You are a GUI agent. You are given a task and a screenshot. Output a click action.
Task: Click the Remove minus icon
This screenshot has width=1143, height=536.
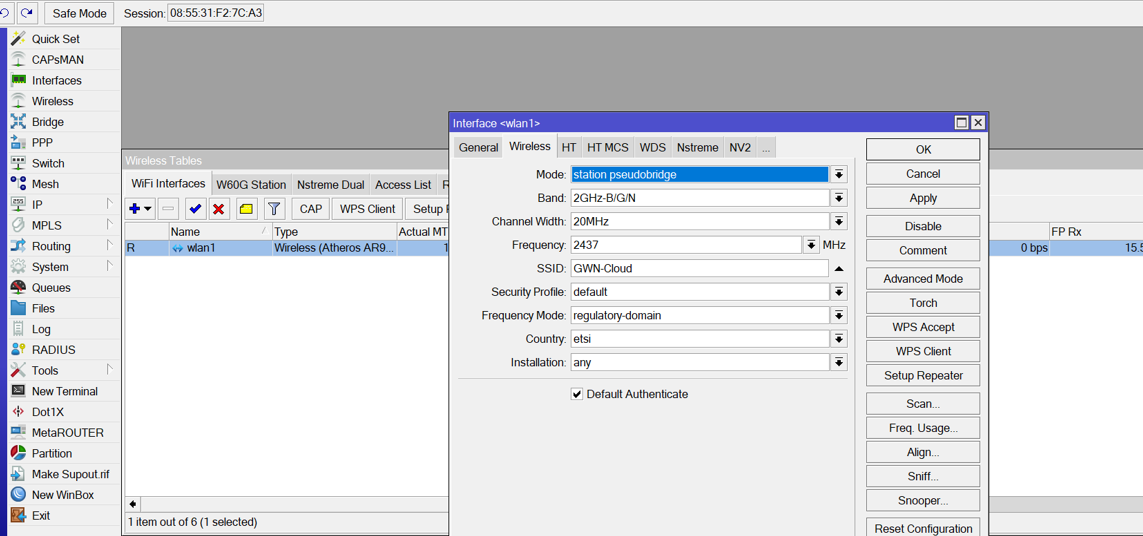tap(168, 209)
